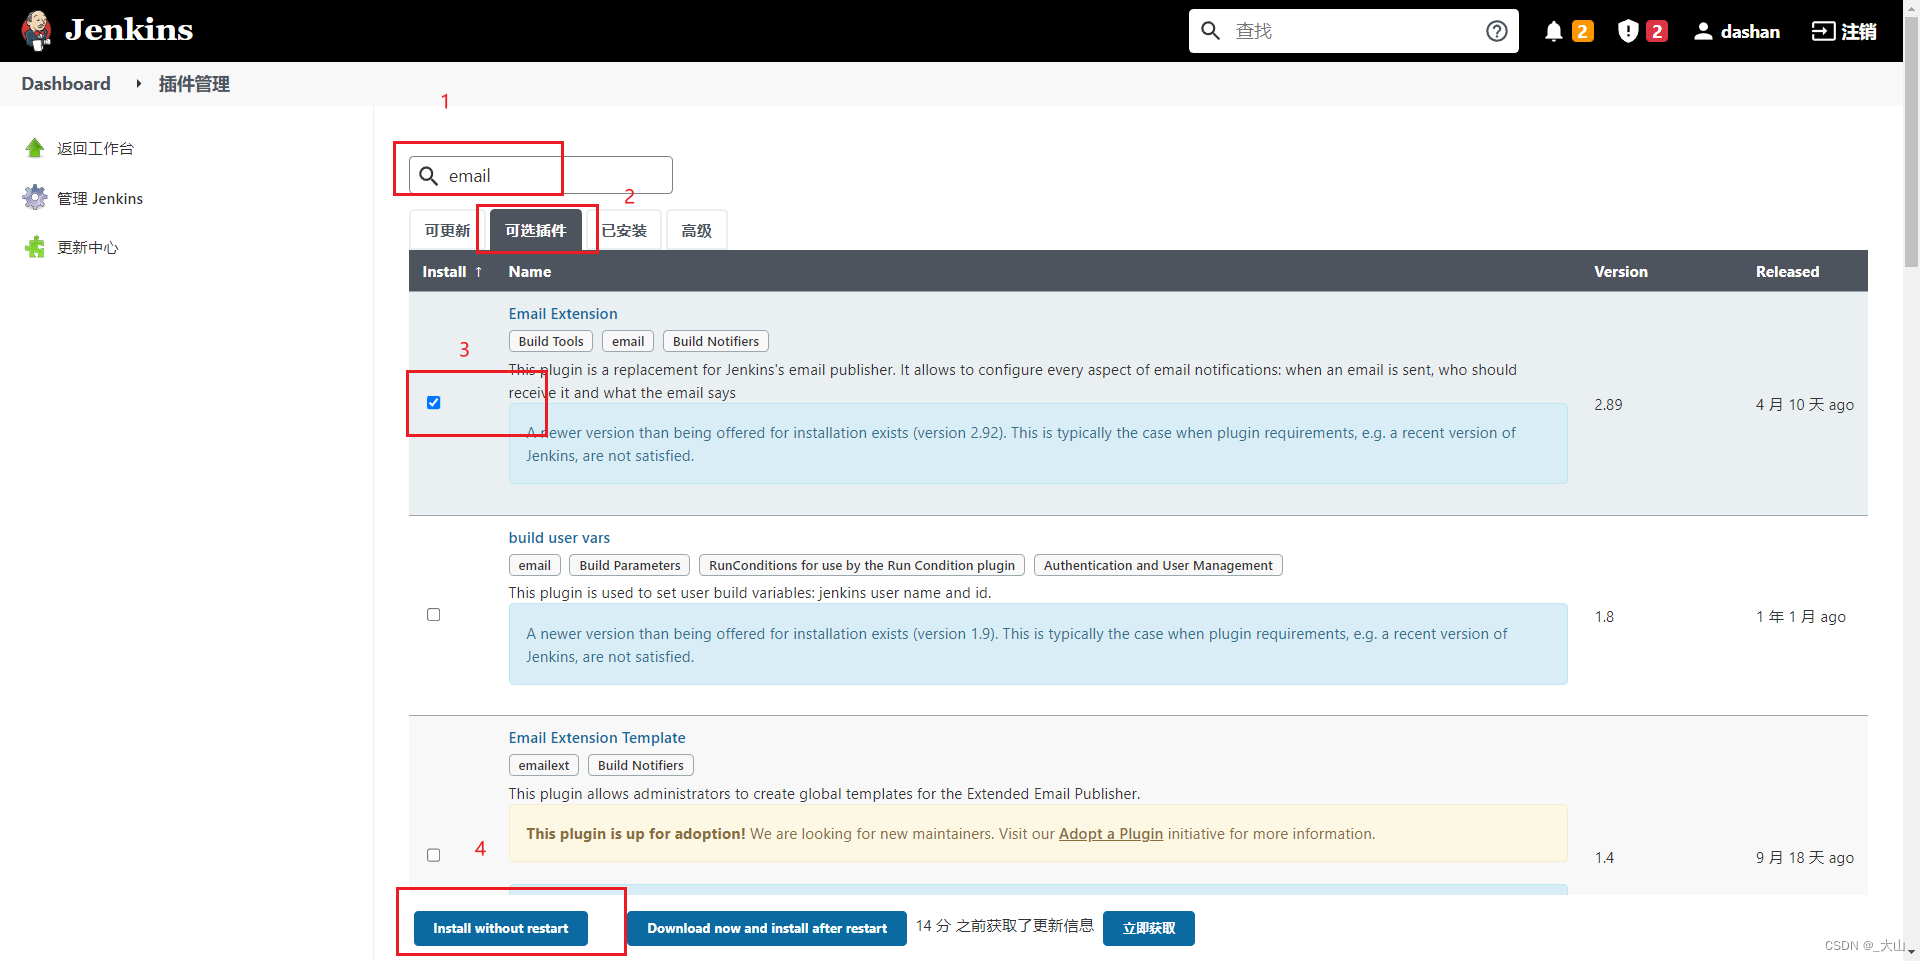Follow the Adopt a Plugin link
The width and height of the screenshot is (1920, 961).
[1111, 834]
